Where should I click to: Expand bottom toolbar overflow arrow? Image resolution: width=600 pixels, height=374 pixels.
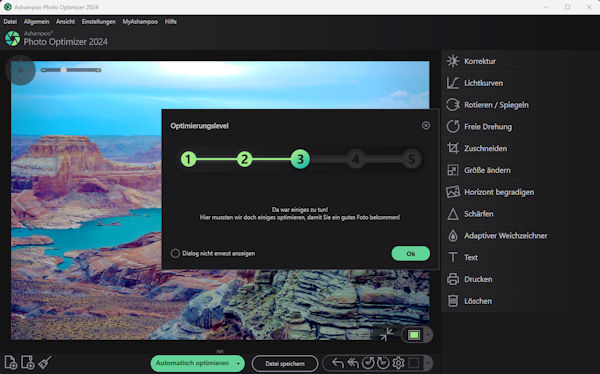[x=428, y=363]
